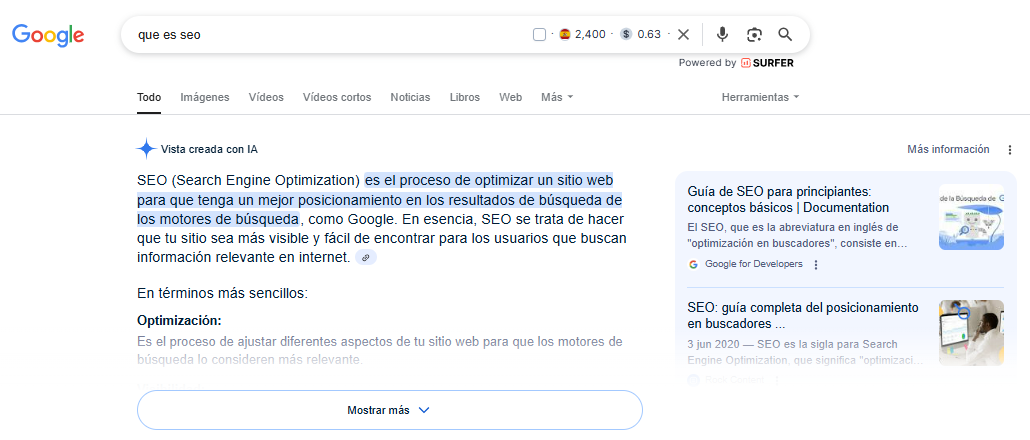Click the 'En términos más sencillos:' text

(x=222, y=293)
